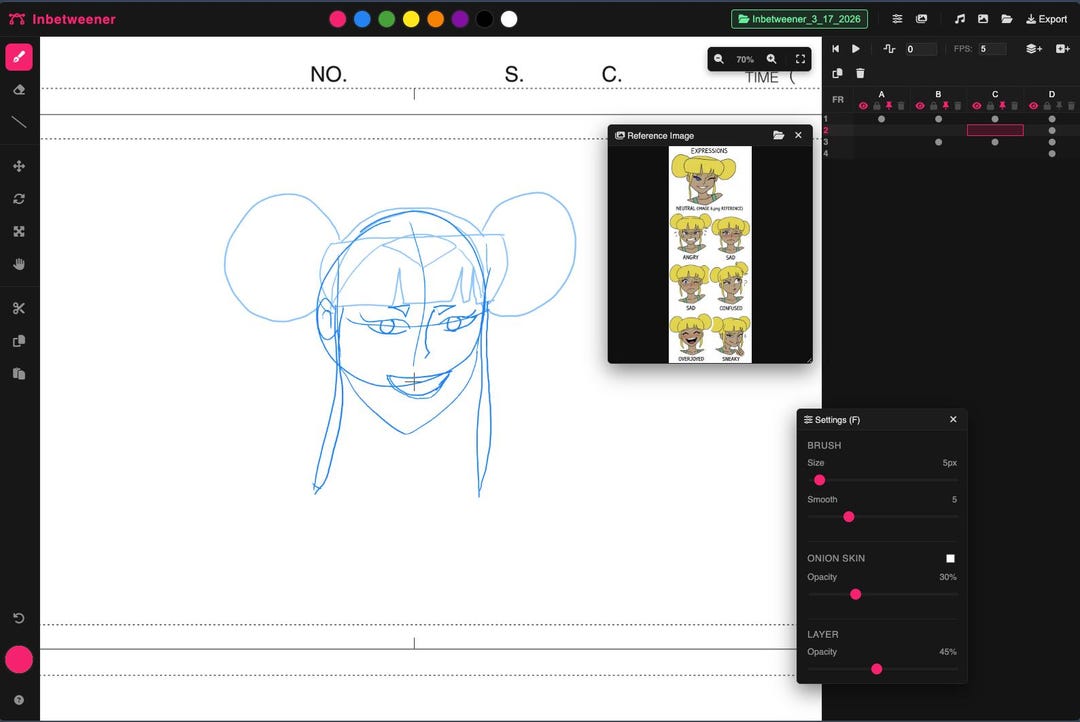This screenshot has width=1080, height=722.
Task: Click the undo arrow icon
Action: pyautogui.click(x=19, y=618)
